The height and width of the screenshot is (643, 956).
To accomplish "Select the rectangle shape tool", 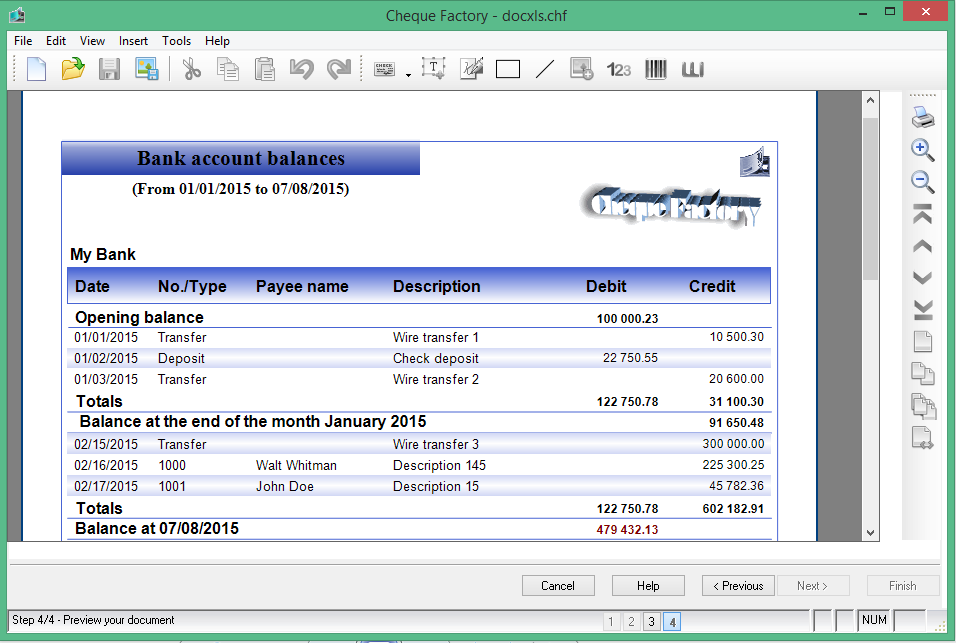I will (x=508, y=69).
